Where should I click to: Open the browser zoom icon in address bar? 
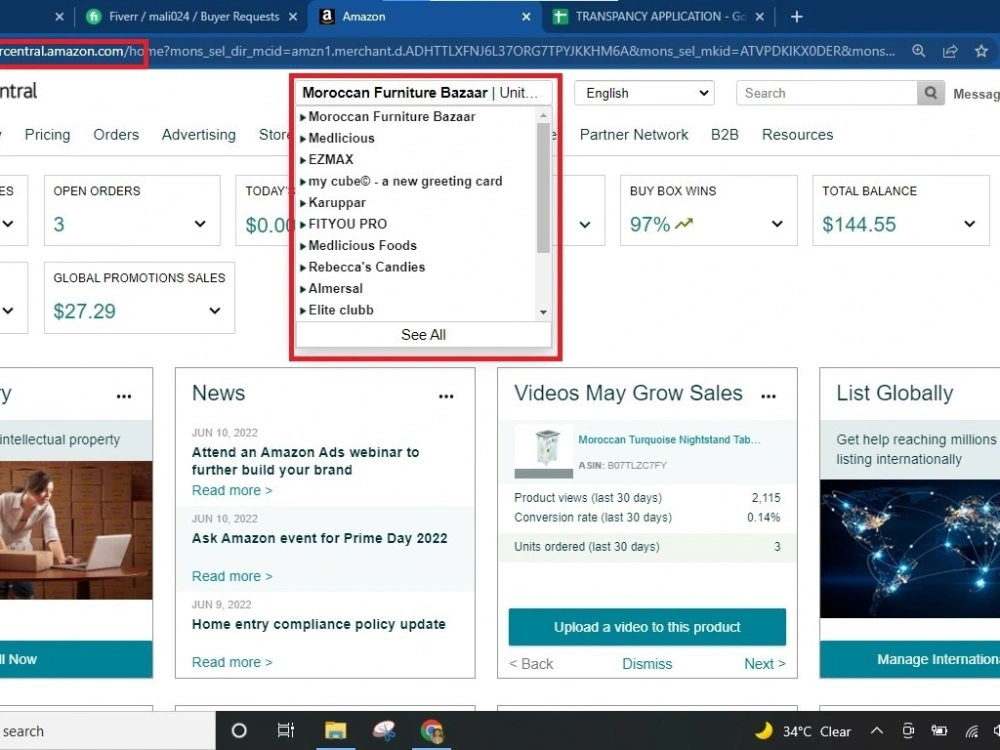(x=918, y=51)
